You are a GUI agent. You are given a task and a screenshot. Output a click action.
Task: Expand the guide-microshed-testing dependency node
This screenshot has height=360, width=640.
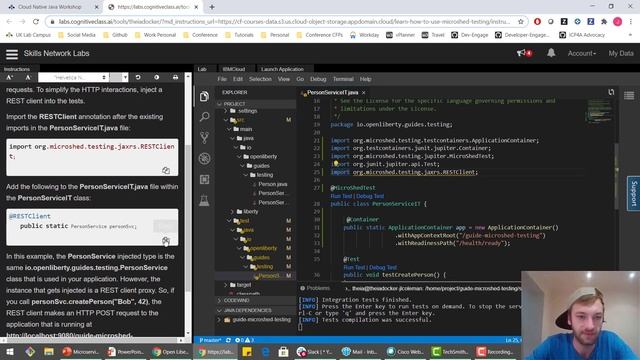(x=220, y=320)
